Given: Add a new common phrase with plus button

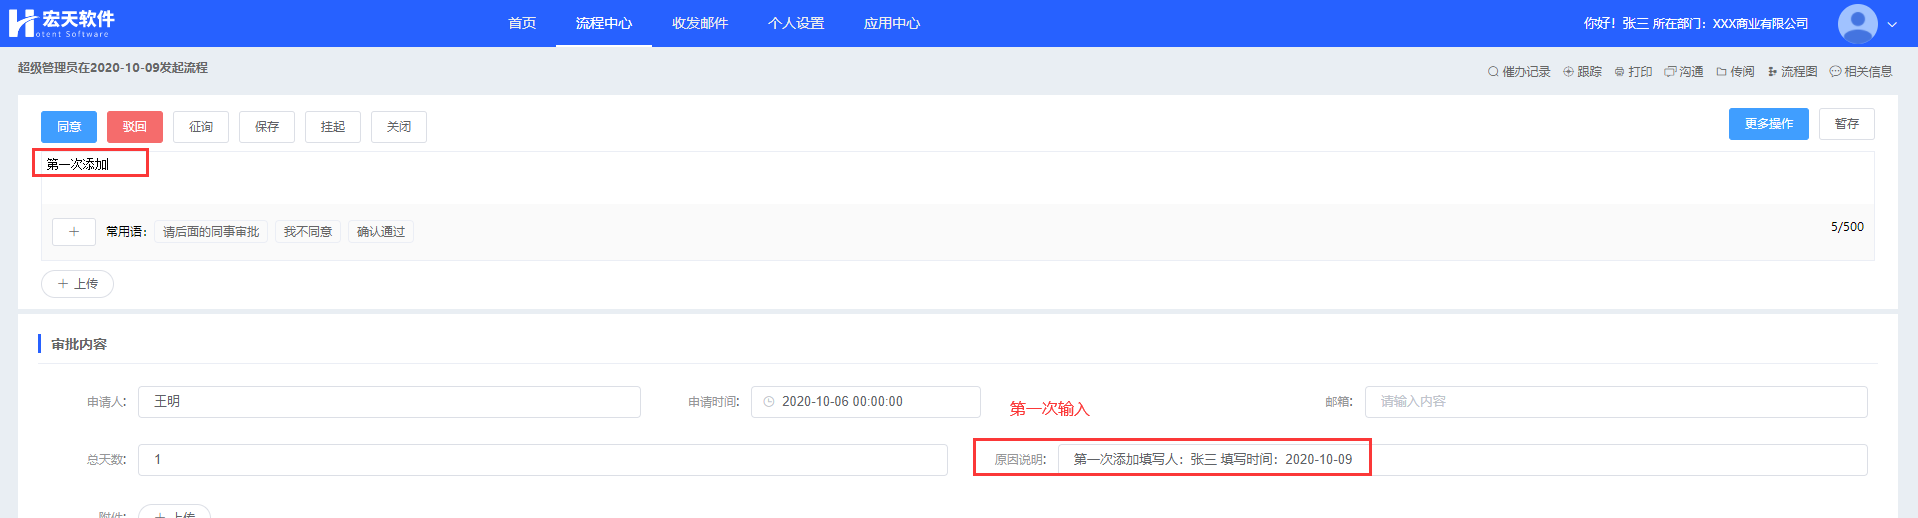Looking at the screenshot, I should [74, 232].
